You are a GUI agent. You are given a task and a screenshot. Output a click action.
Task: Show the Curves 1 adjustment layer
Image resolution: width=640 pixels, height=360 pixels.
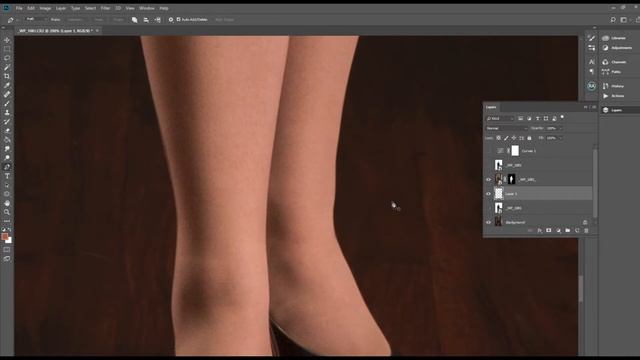tap(489, 151)
